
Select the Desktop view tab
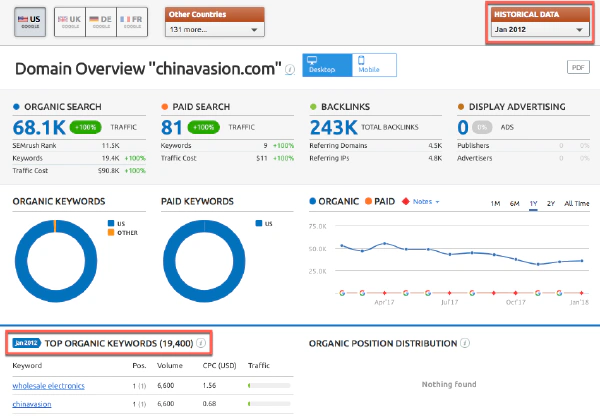[327, 65]
